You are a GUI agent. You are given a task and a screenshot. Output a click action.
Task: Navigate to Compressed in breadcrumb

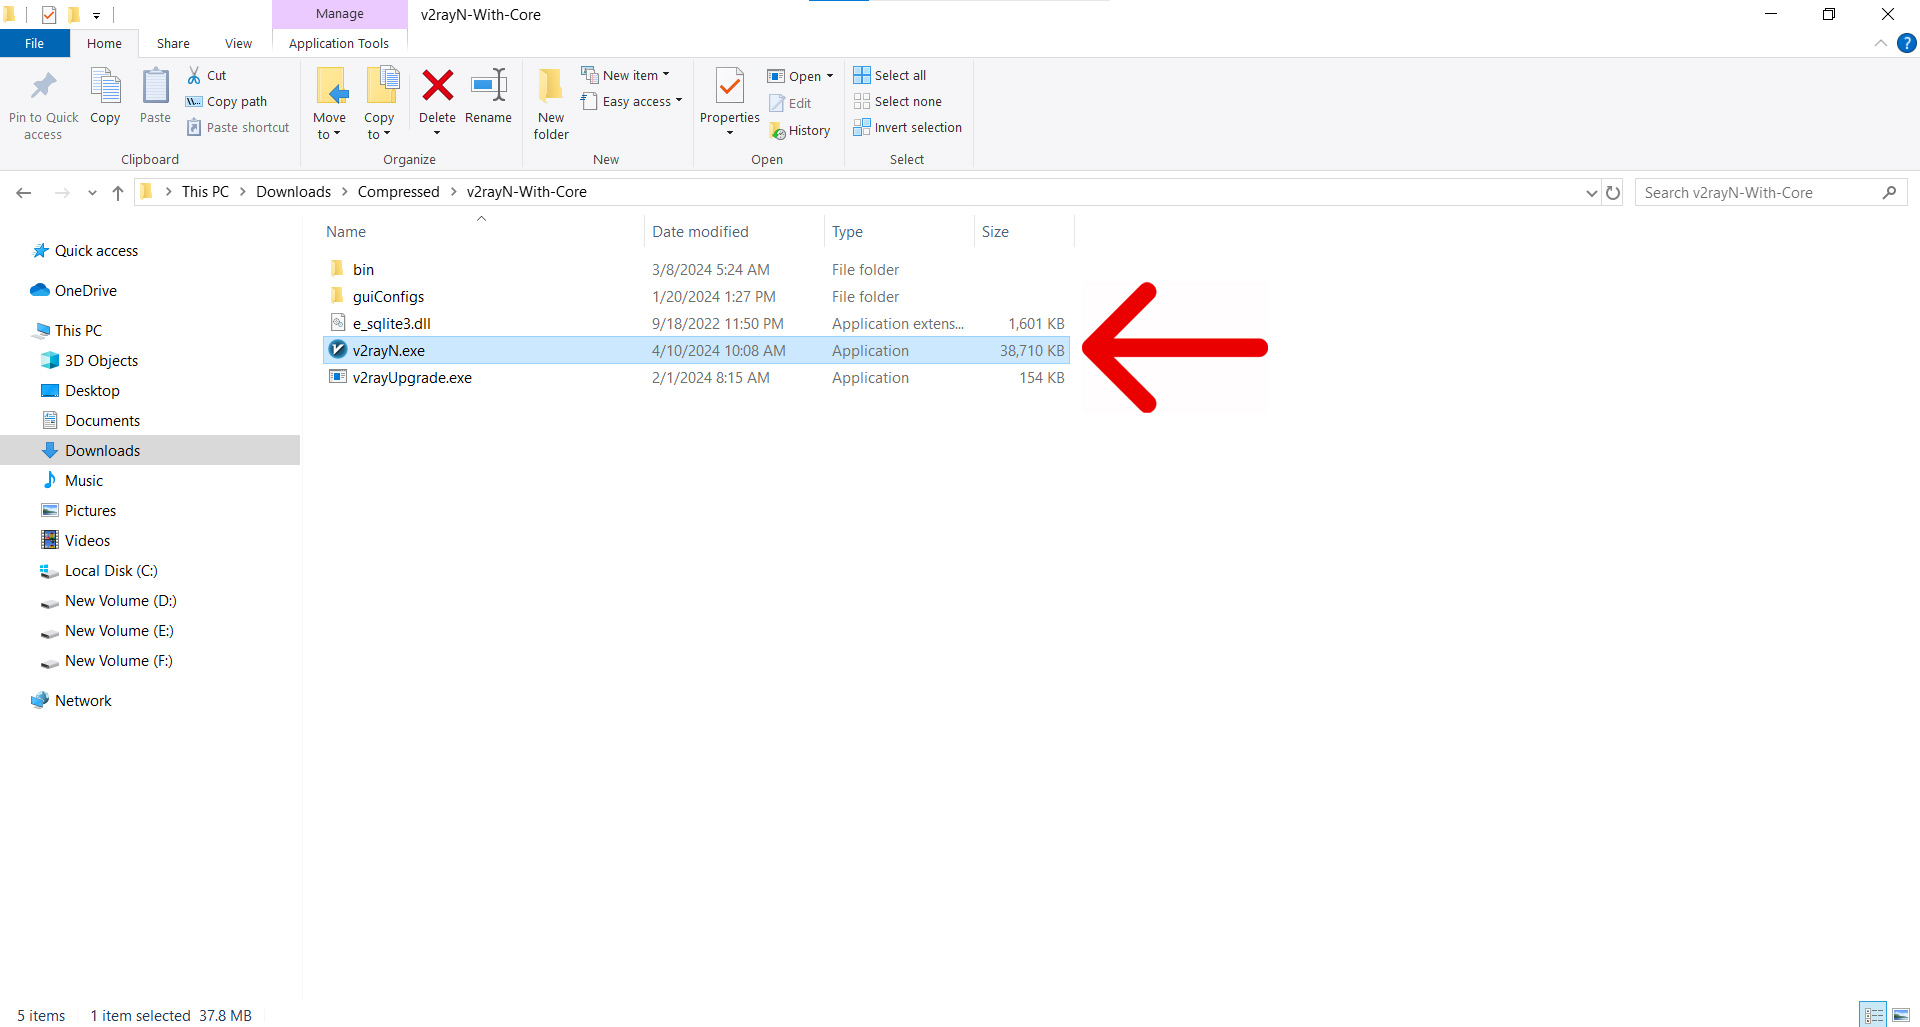coord(398,192)
